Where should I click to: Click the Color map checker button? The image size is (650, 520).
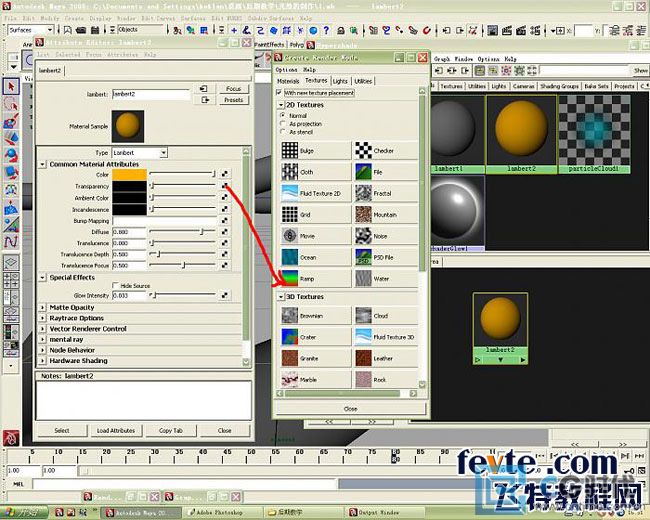pos(224,174)
